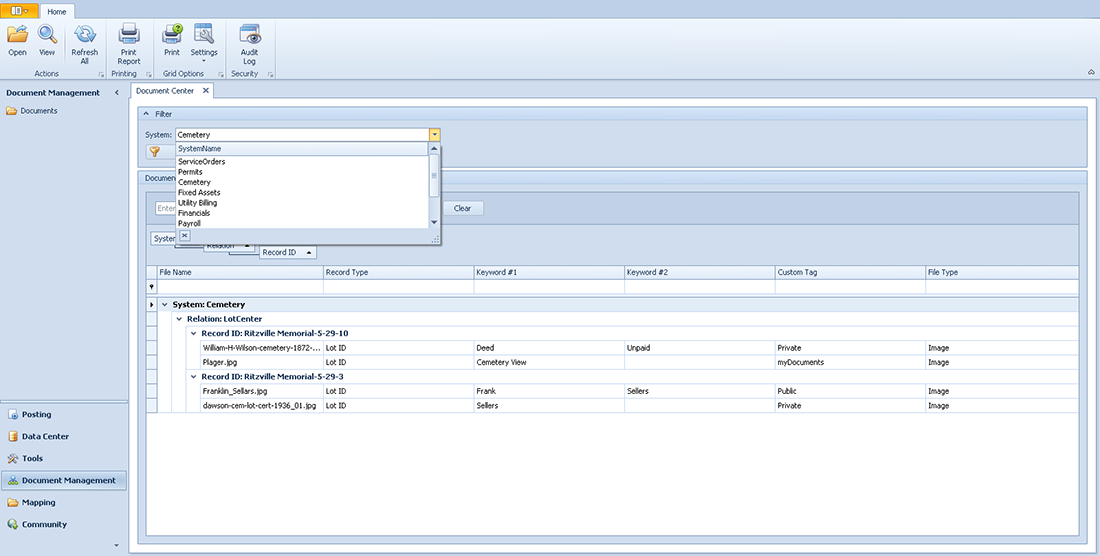Expand navigation overflow arrow at sidebar bottom

[x=116, y=545]
